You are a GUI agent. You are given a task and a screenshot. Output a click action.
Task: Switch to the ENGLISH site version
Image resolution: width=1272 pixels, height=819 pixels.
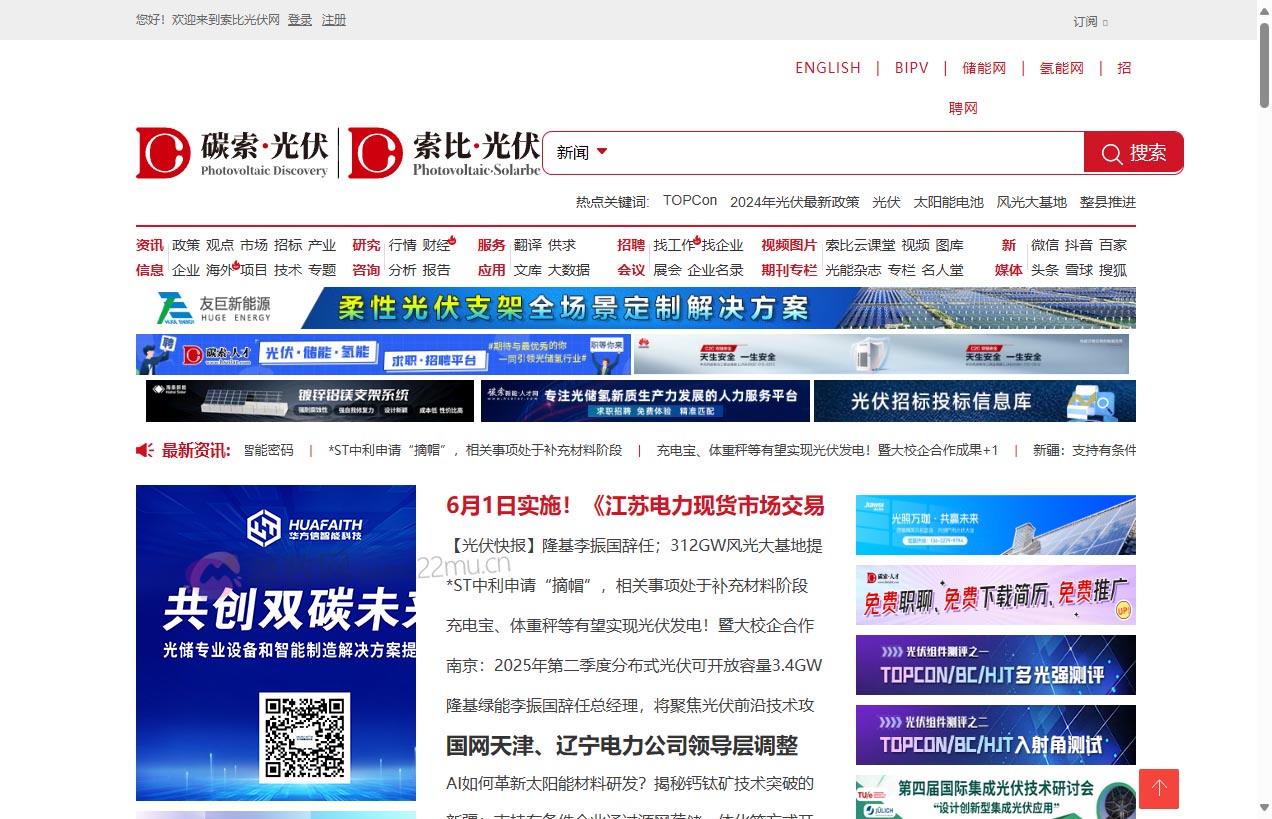pyautogui.click(x=827, y=67)
